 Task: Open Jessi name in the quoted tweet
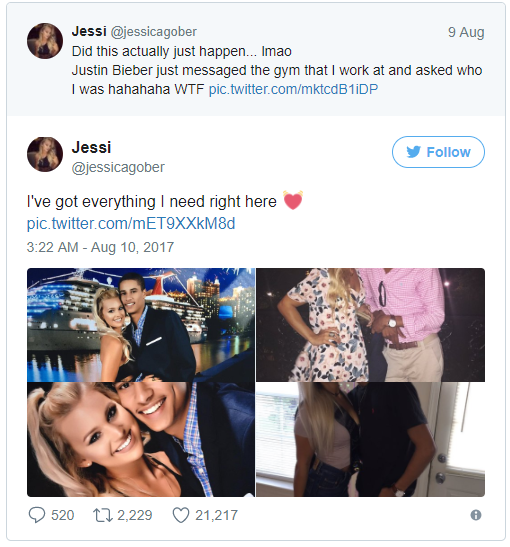pos(89,31)
